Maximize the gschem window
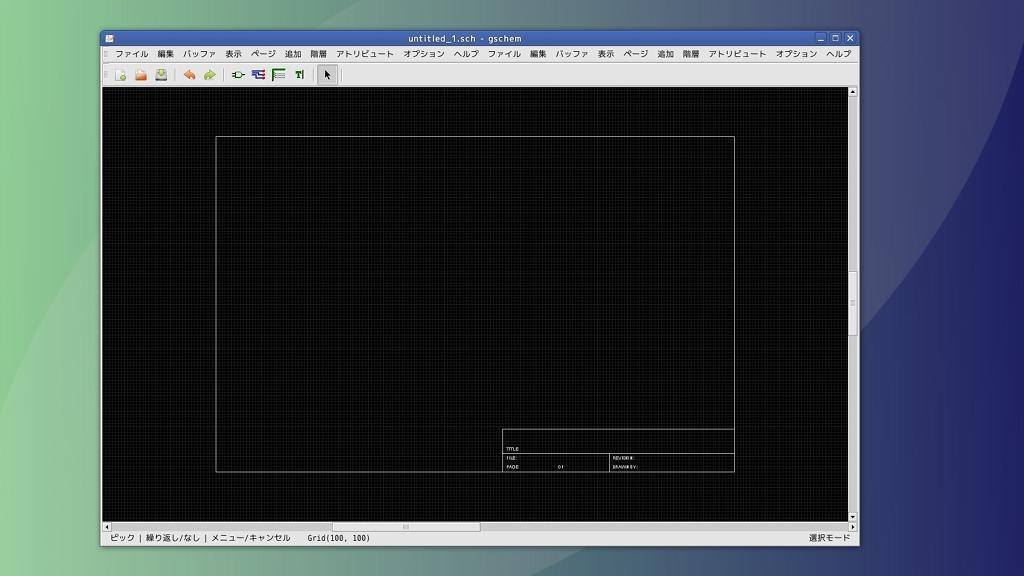Image resolution: width=1024 pixels, height=576 pixels. point(836,38)
